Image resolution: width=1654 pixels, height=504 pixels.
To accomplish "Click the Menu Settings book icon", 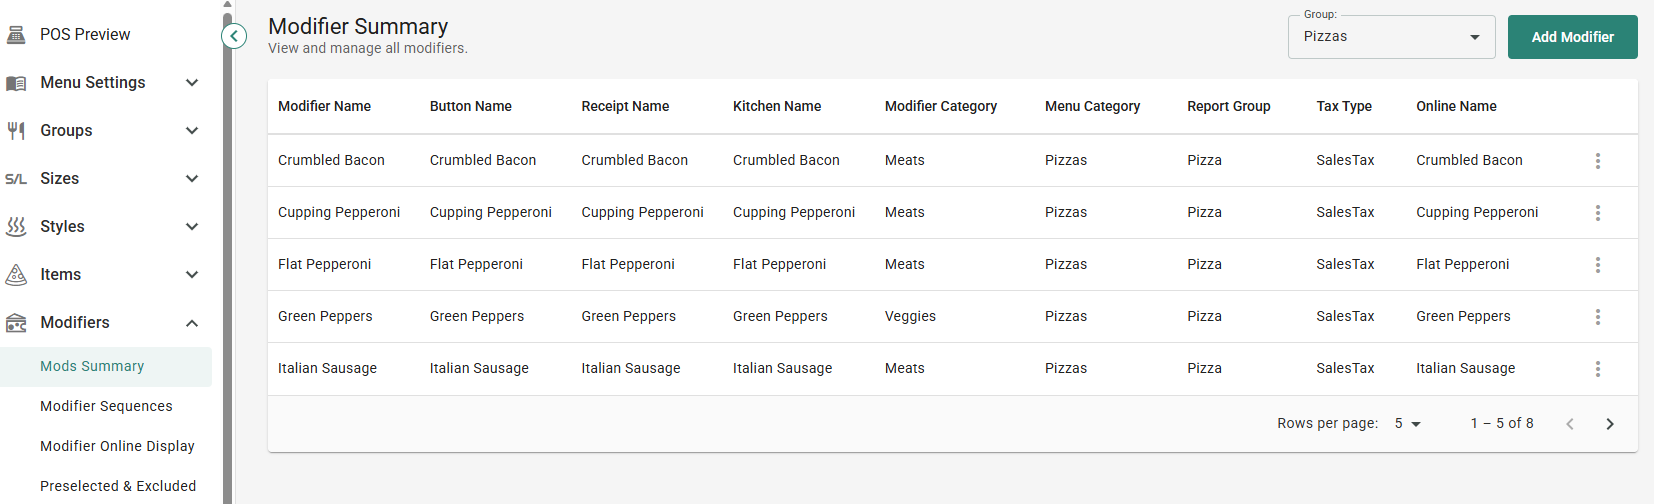I will [x=16, y=83].
